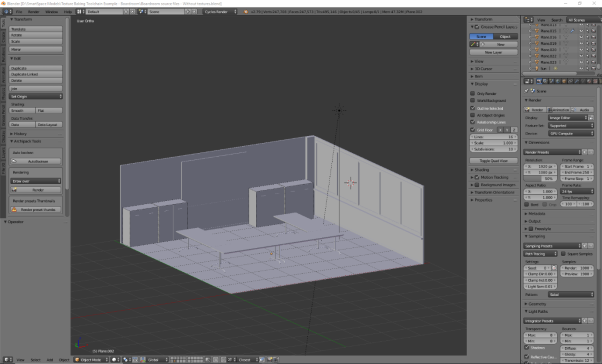Click the New Layer button

click(494, 52)
